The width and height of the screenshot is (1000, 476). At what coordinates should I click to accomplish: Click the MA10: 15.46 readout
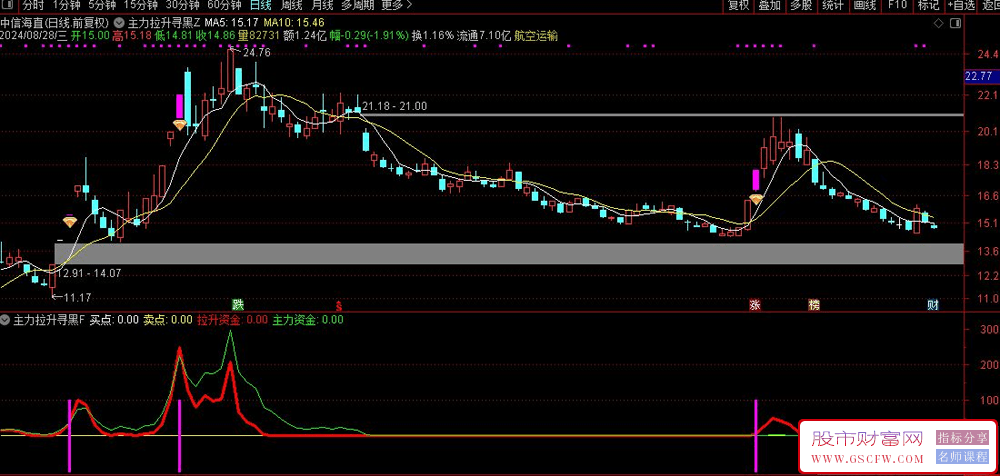tap(294, 23)
